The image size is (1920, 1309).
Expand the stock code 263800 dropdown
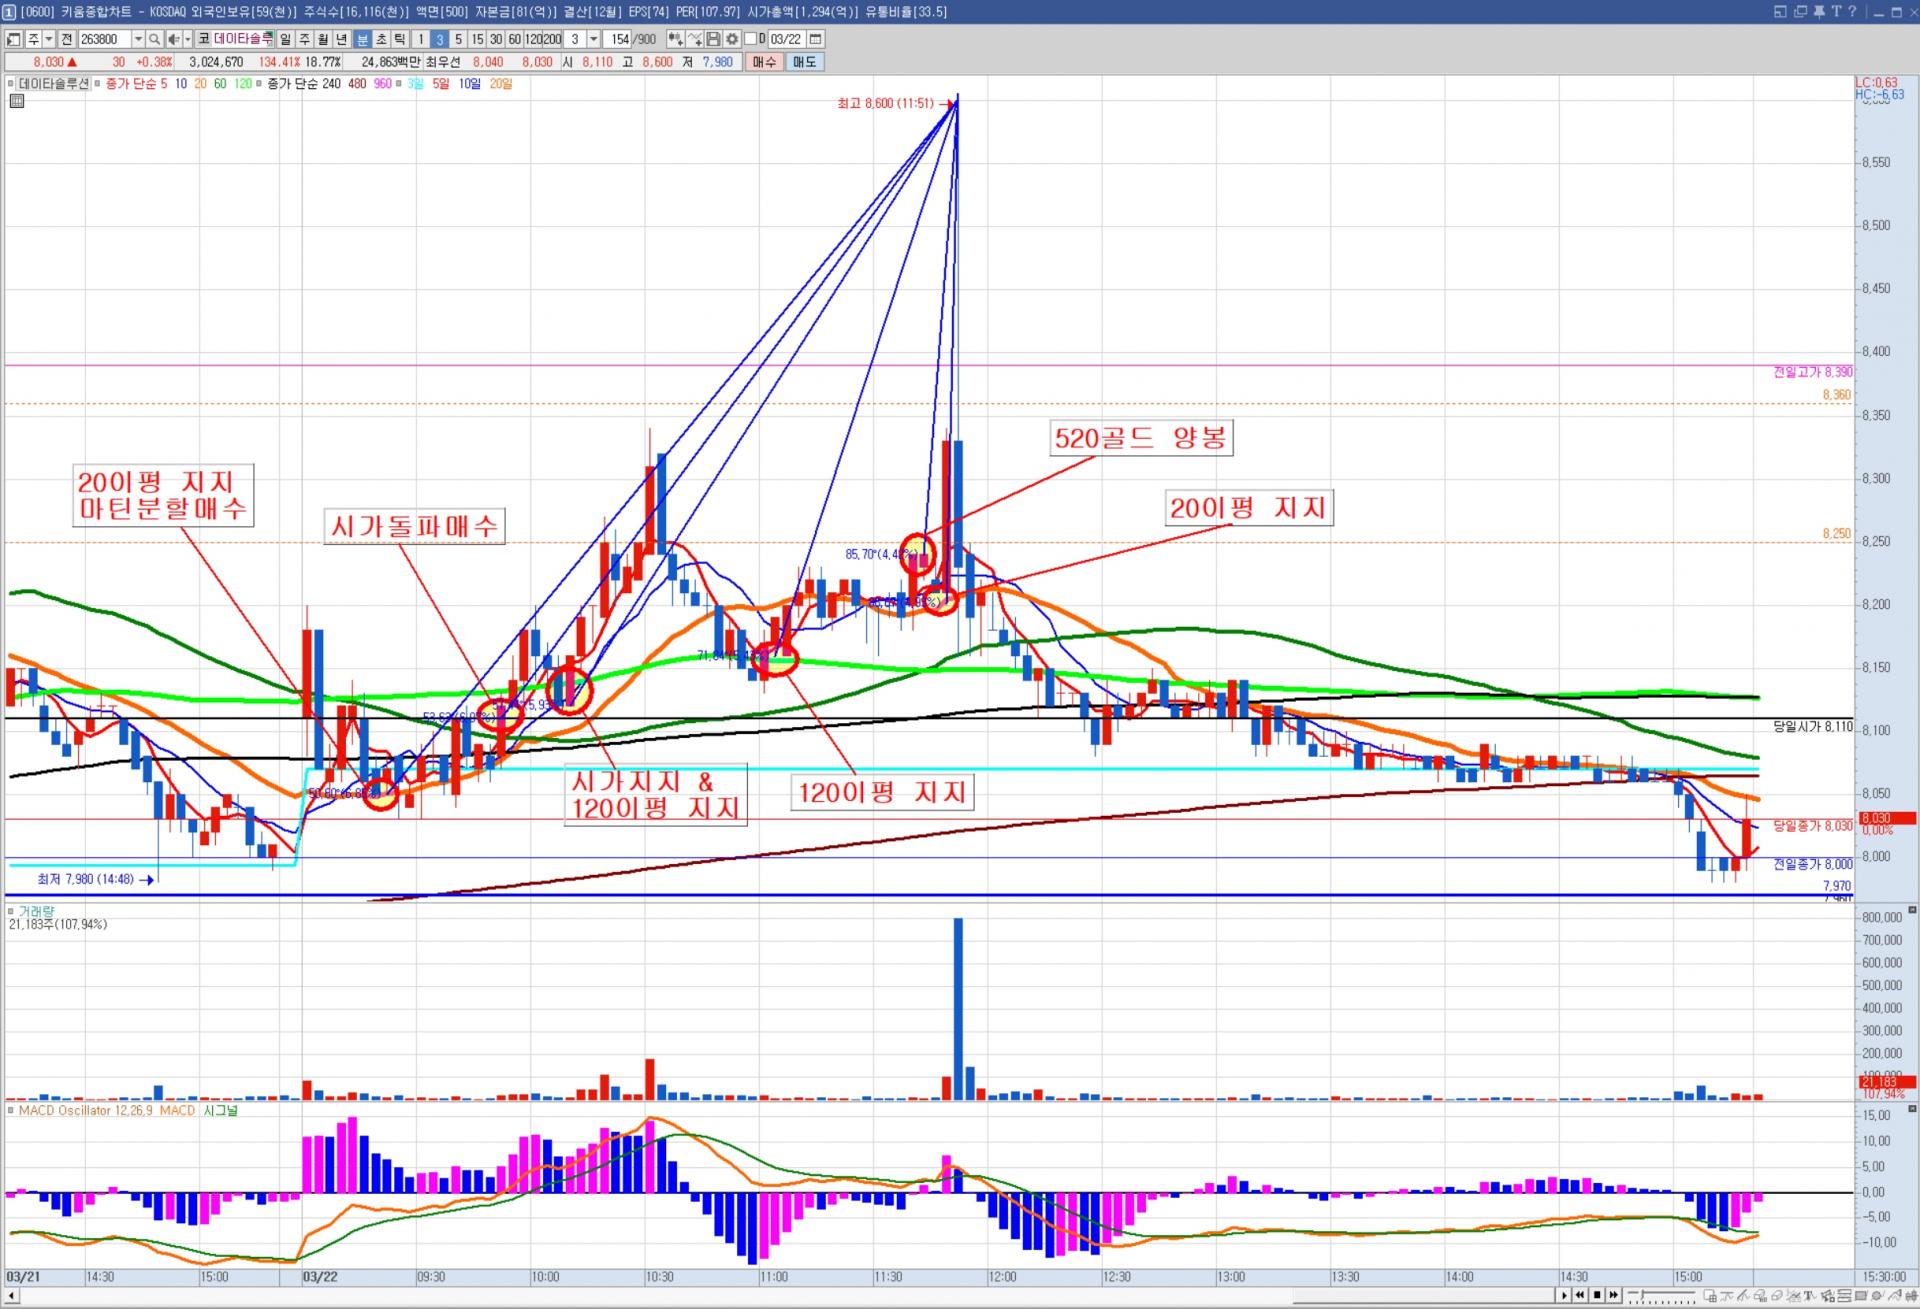pos(138,39)
